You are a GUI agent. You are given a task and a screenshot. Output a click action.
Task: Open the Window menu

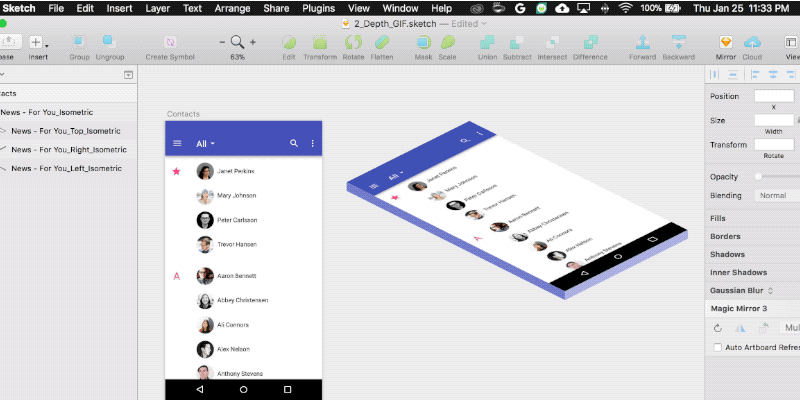pyautogui.click(x=403, y=8)
